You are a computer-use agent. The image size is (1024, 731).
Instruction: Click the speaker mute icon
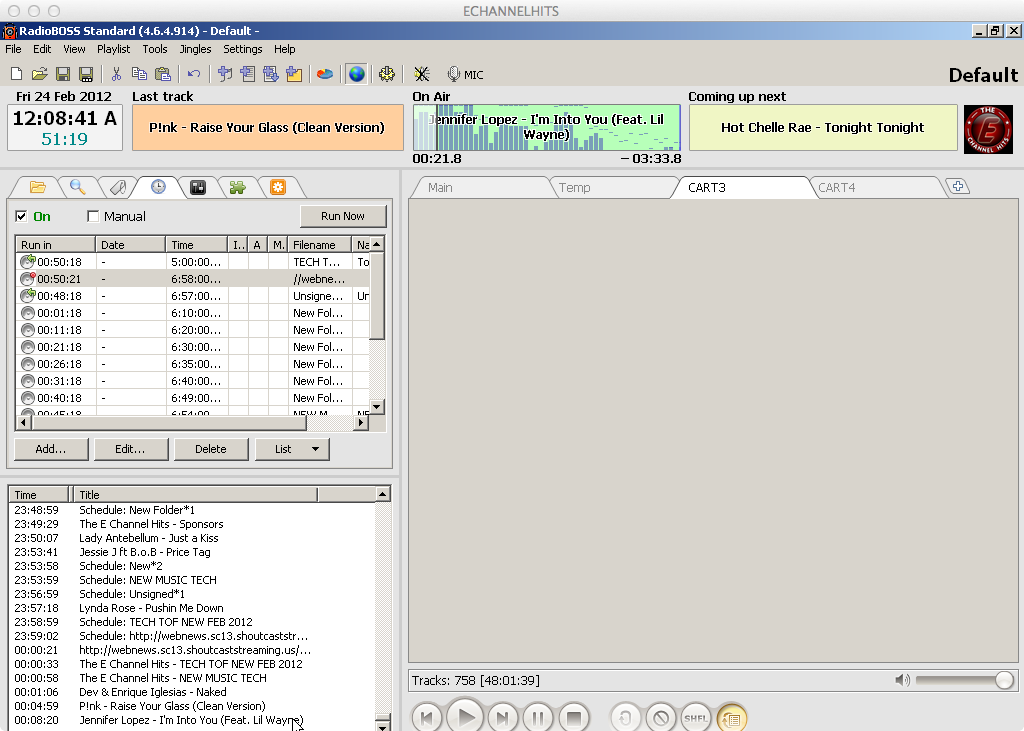click(902, 680)
